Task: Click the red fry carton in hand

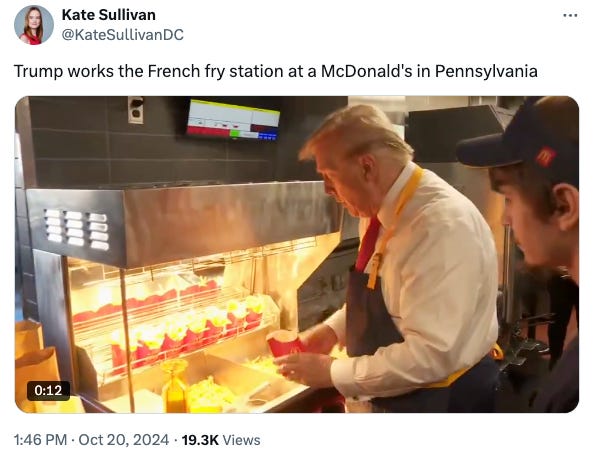Action: (284, 344)
